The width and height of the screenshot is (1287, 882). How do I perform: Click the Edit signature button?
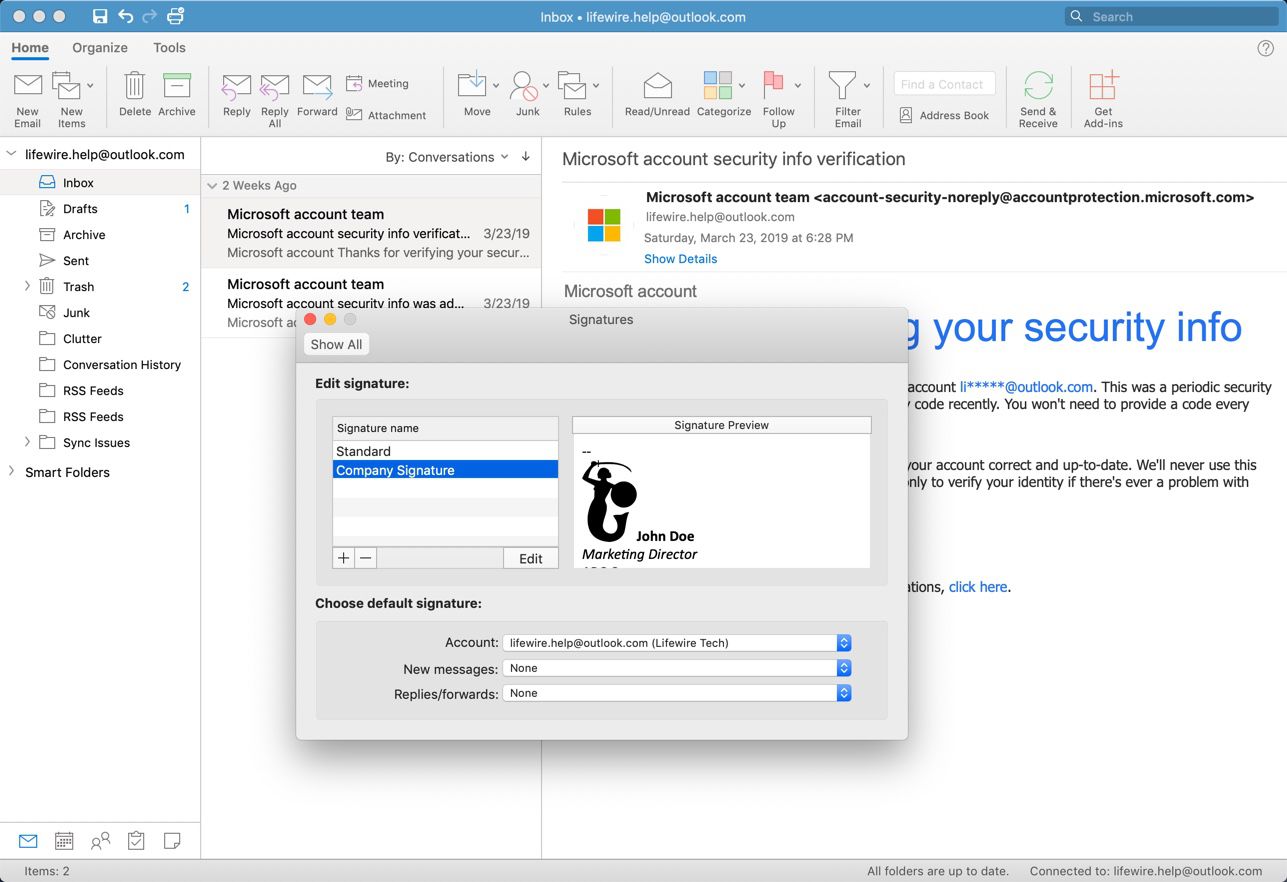coord(531,558)
